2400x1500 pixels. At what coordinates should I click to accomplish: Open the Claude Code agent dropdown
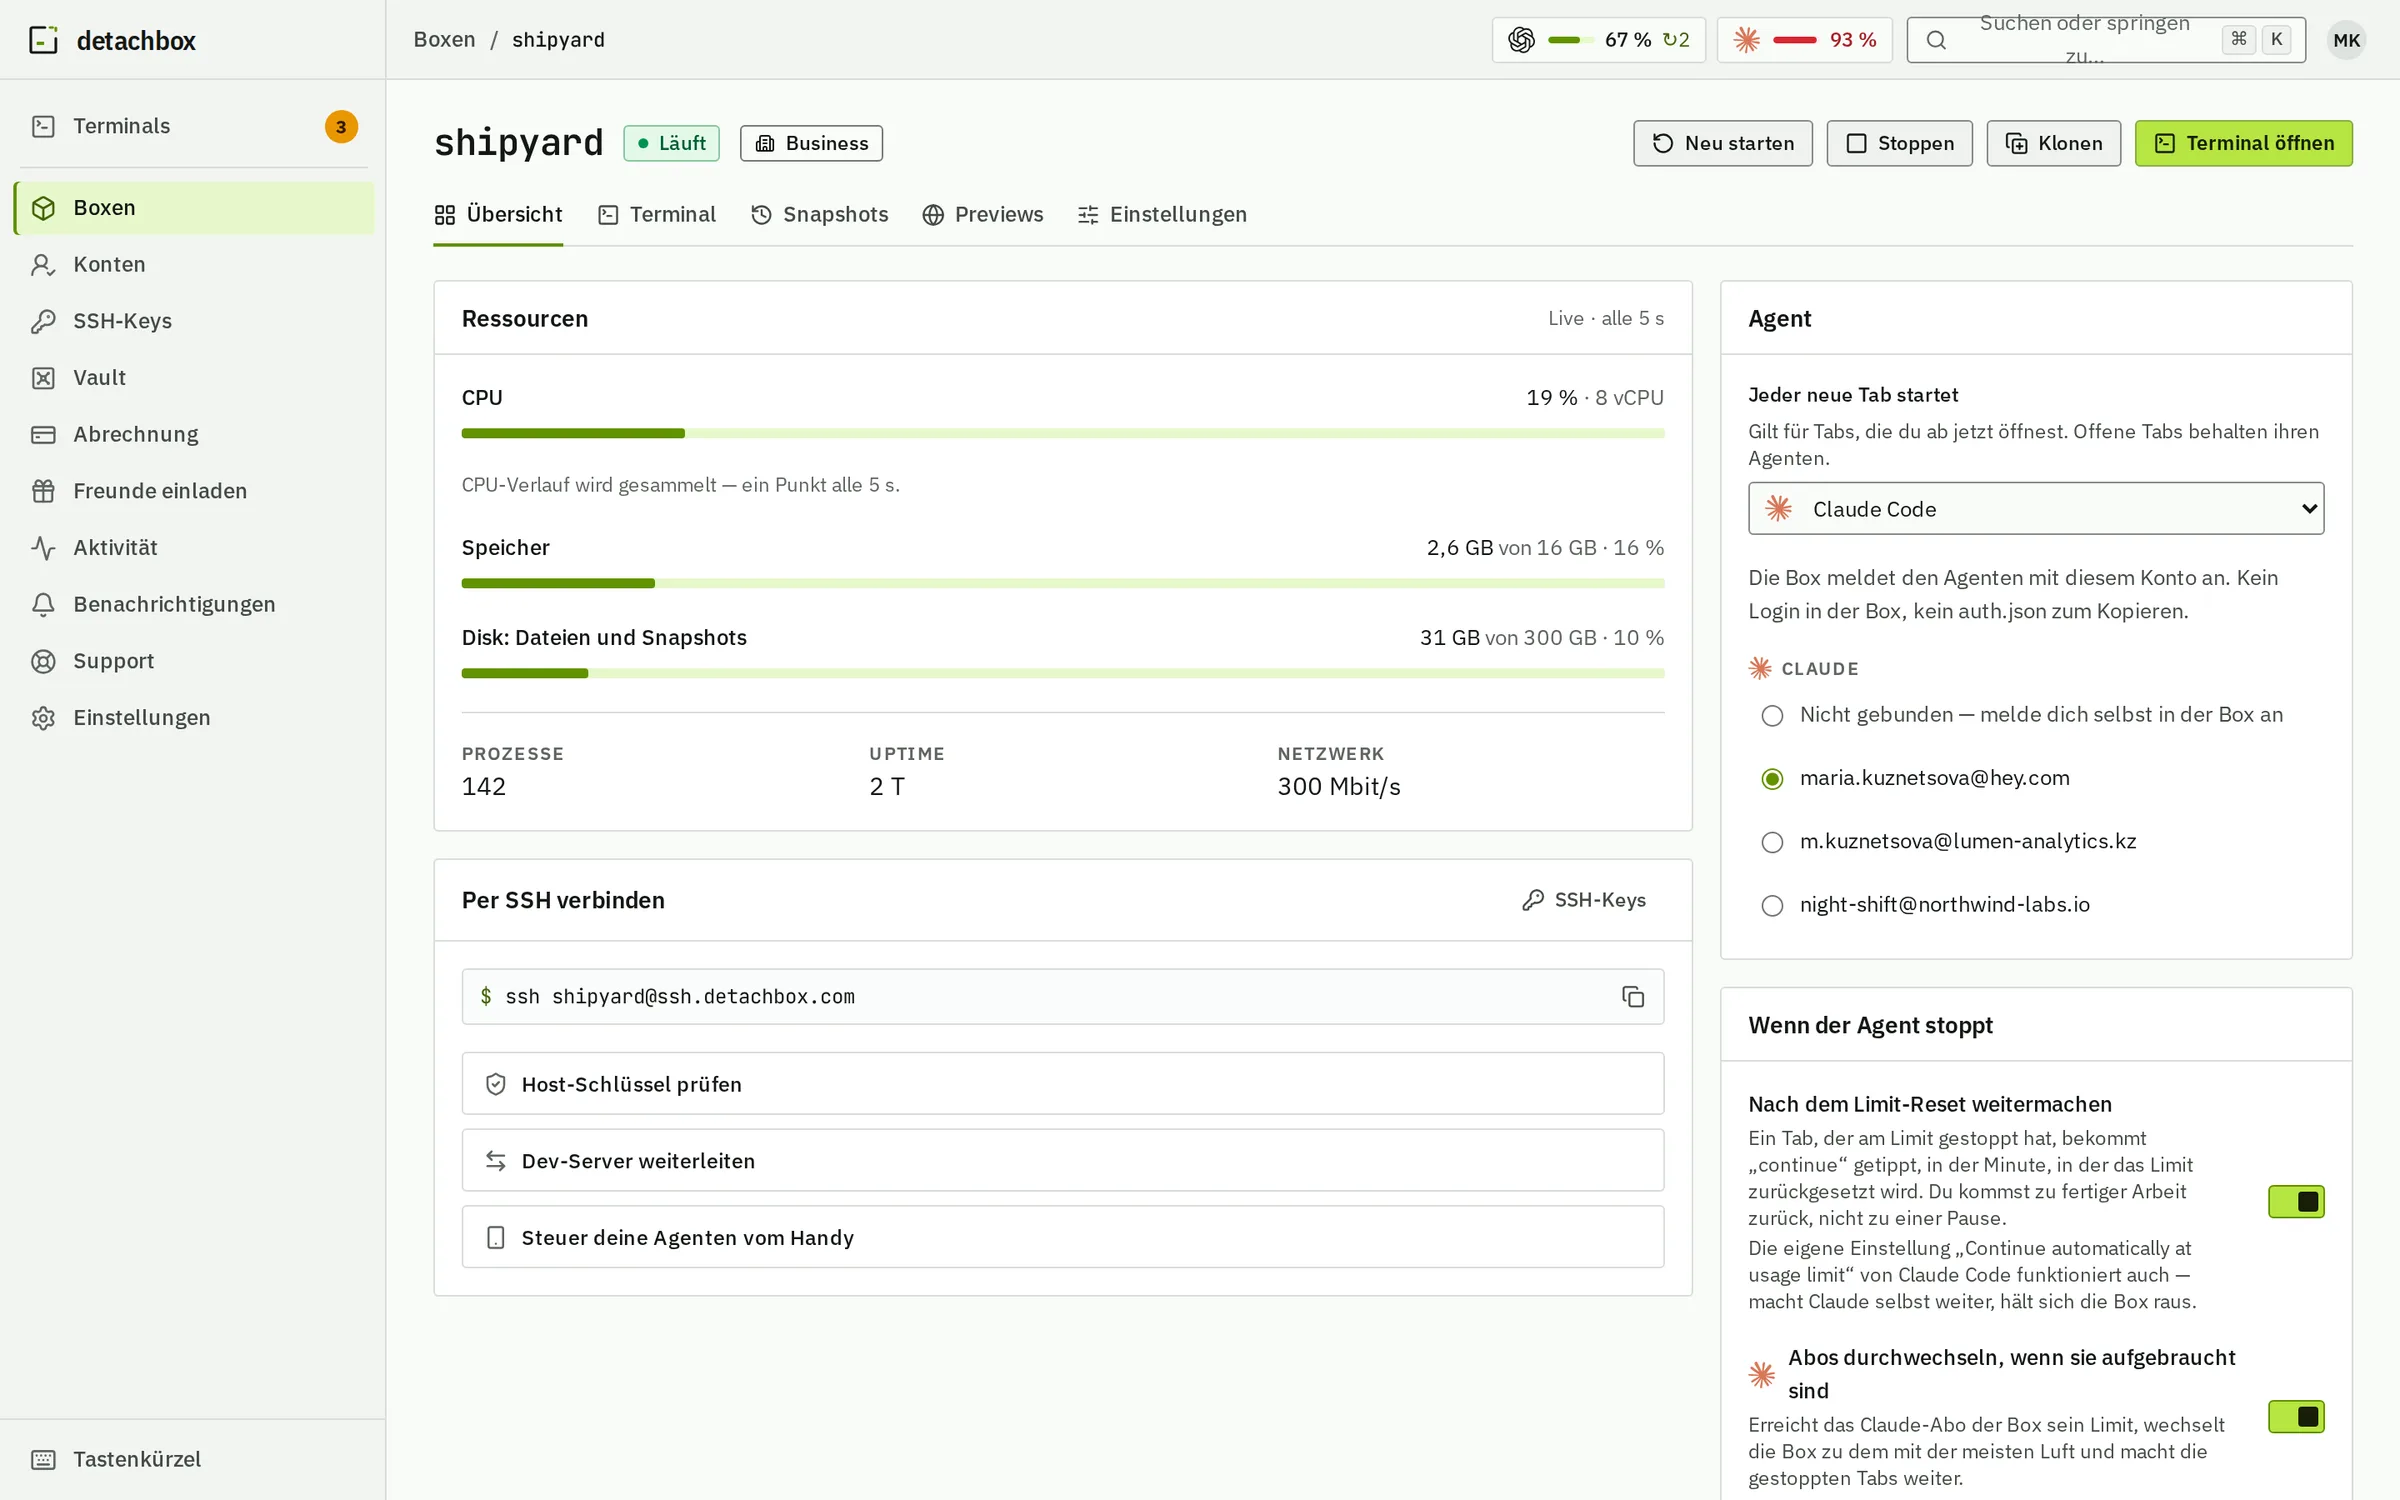tap(2036, 509)
